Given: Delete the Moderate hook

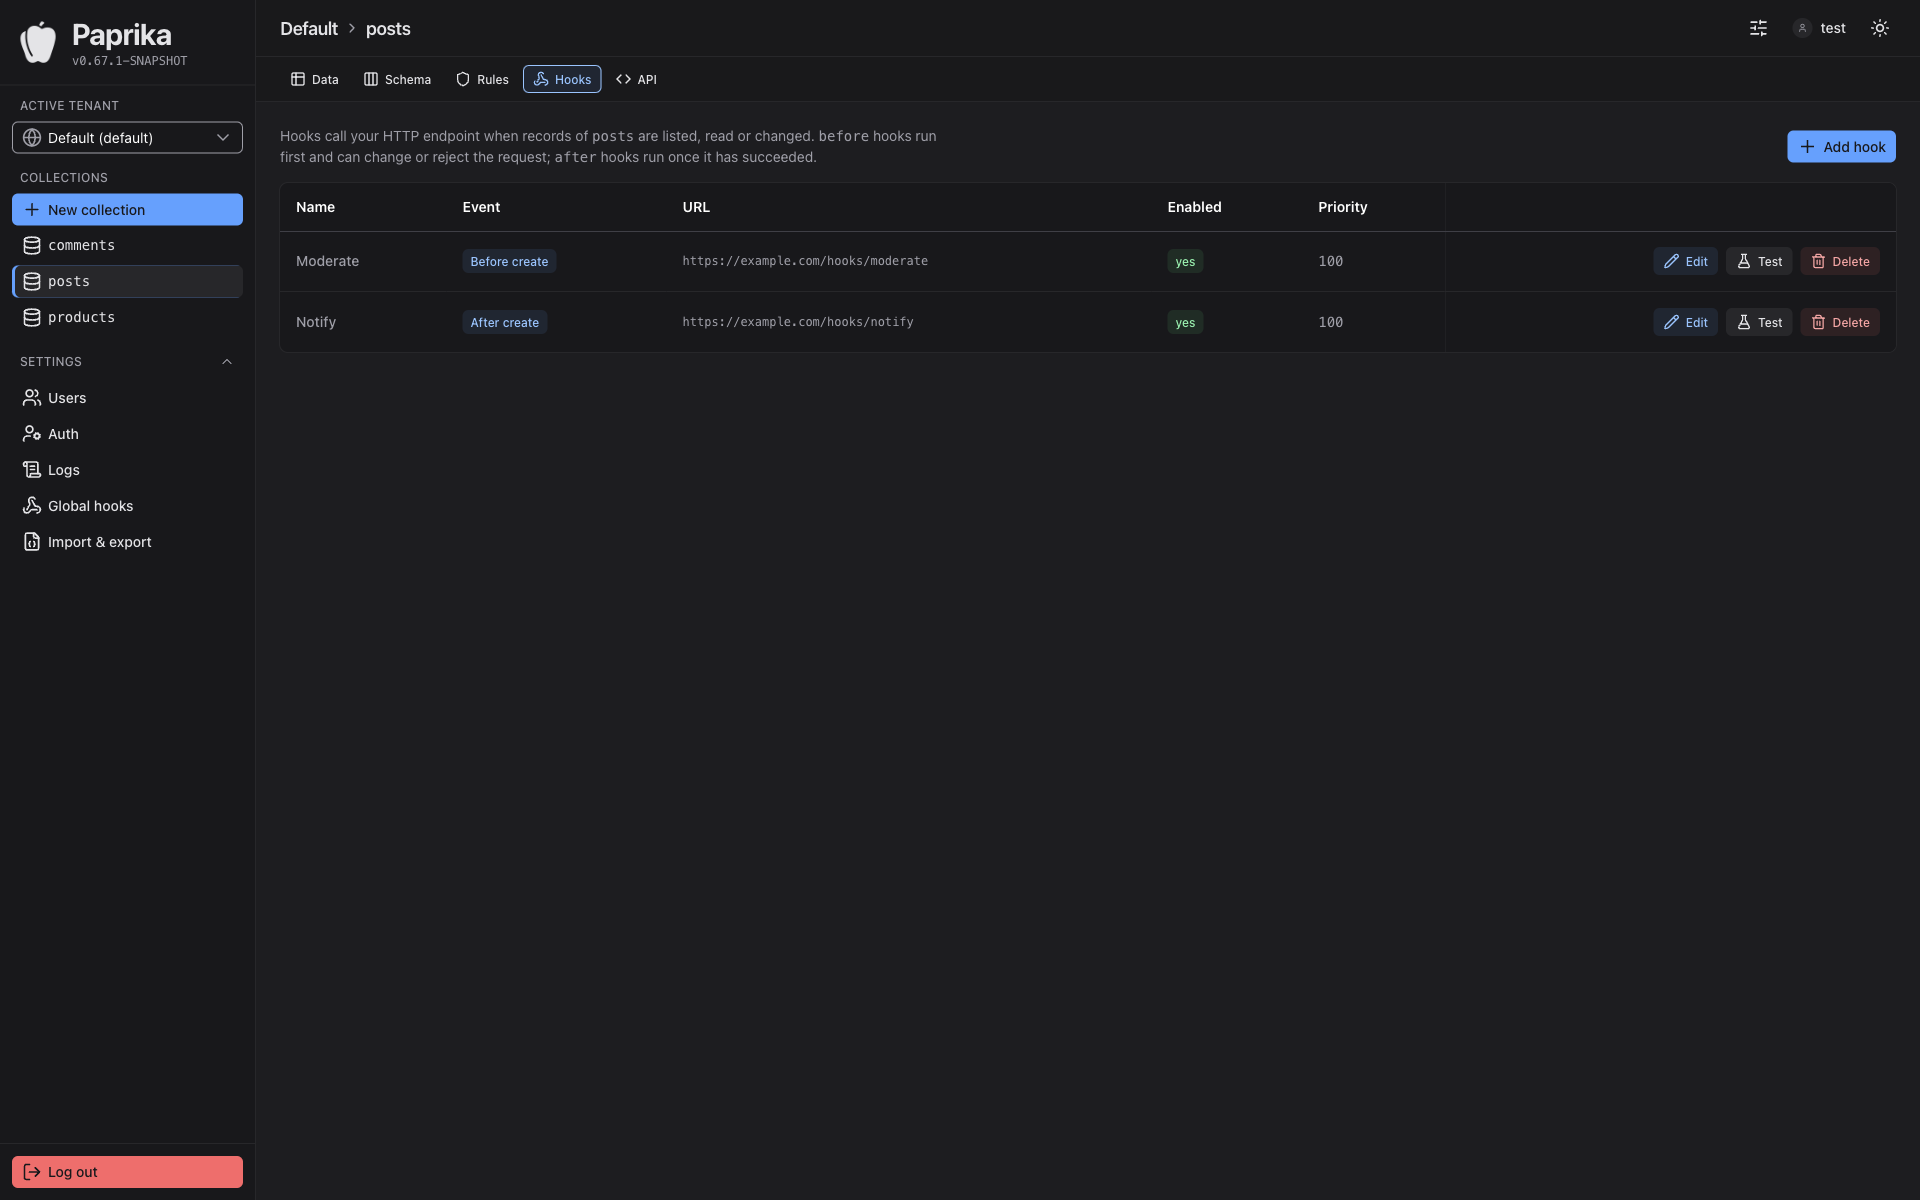Looking at the screenshot, I should (1840, 261).
